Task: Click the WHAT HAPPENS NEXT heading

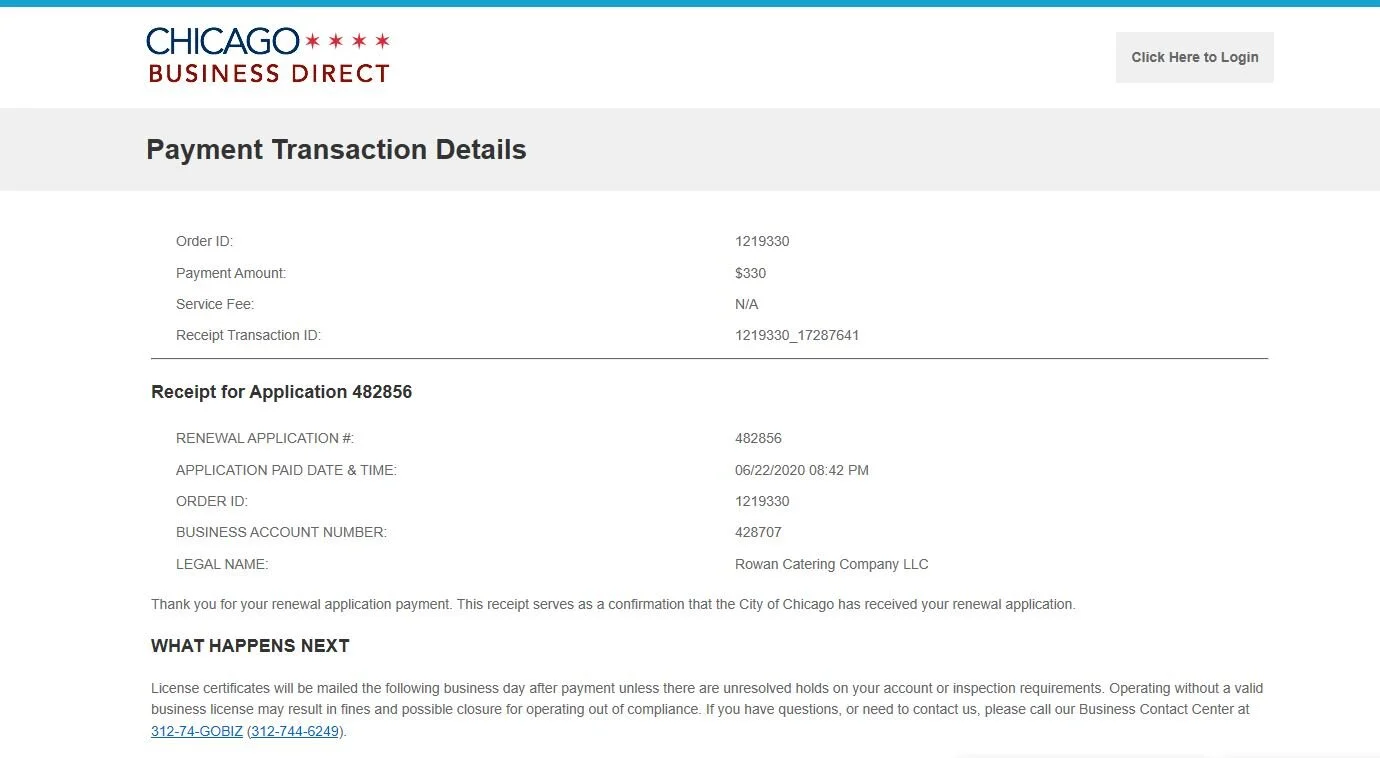Action: point(249,646)
